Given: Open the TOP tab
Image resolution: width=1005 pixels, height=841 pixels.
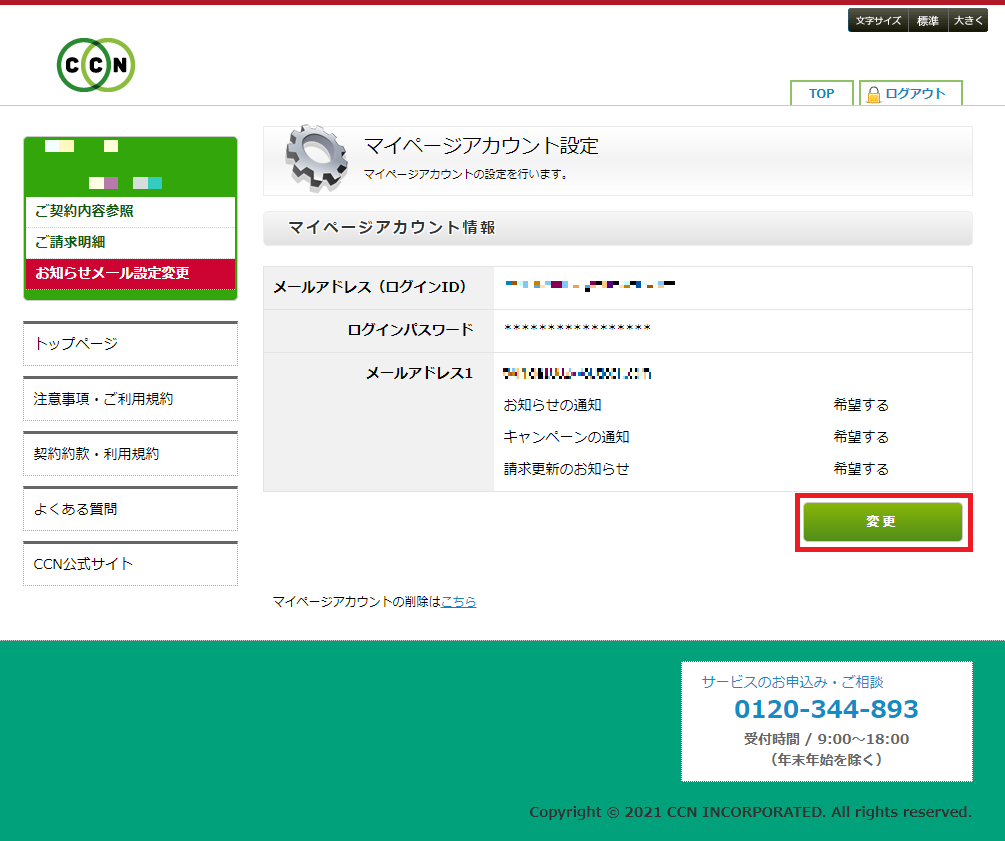Looking at the screenshot, I should coord(820,93).
